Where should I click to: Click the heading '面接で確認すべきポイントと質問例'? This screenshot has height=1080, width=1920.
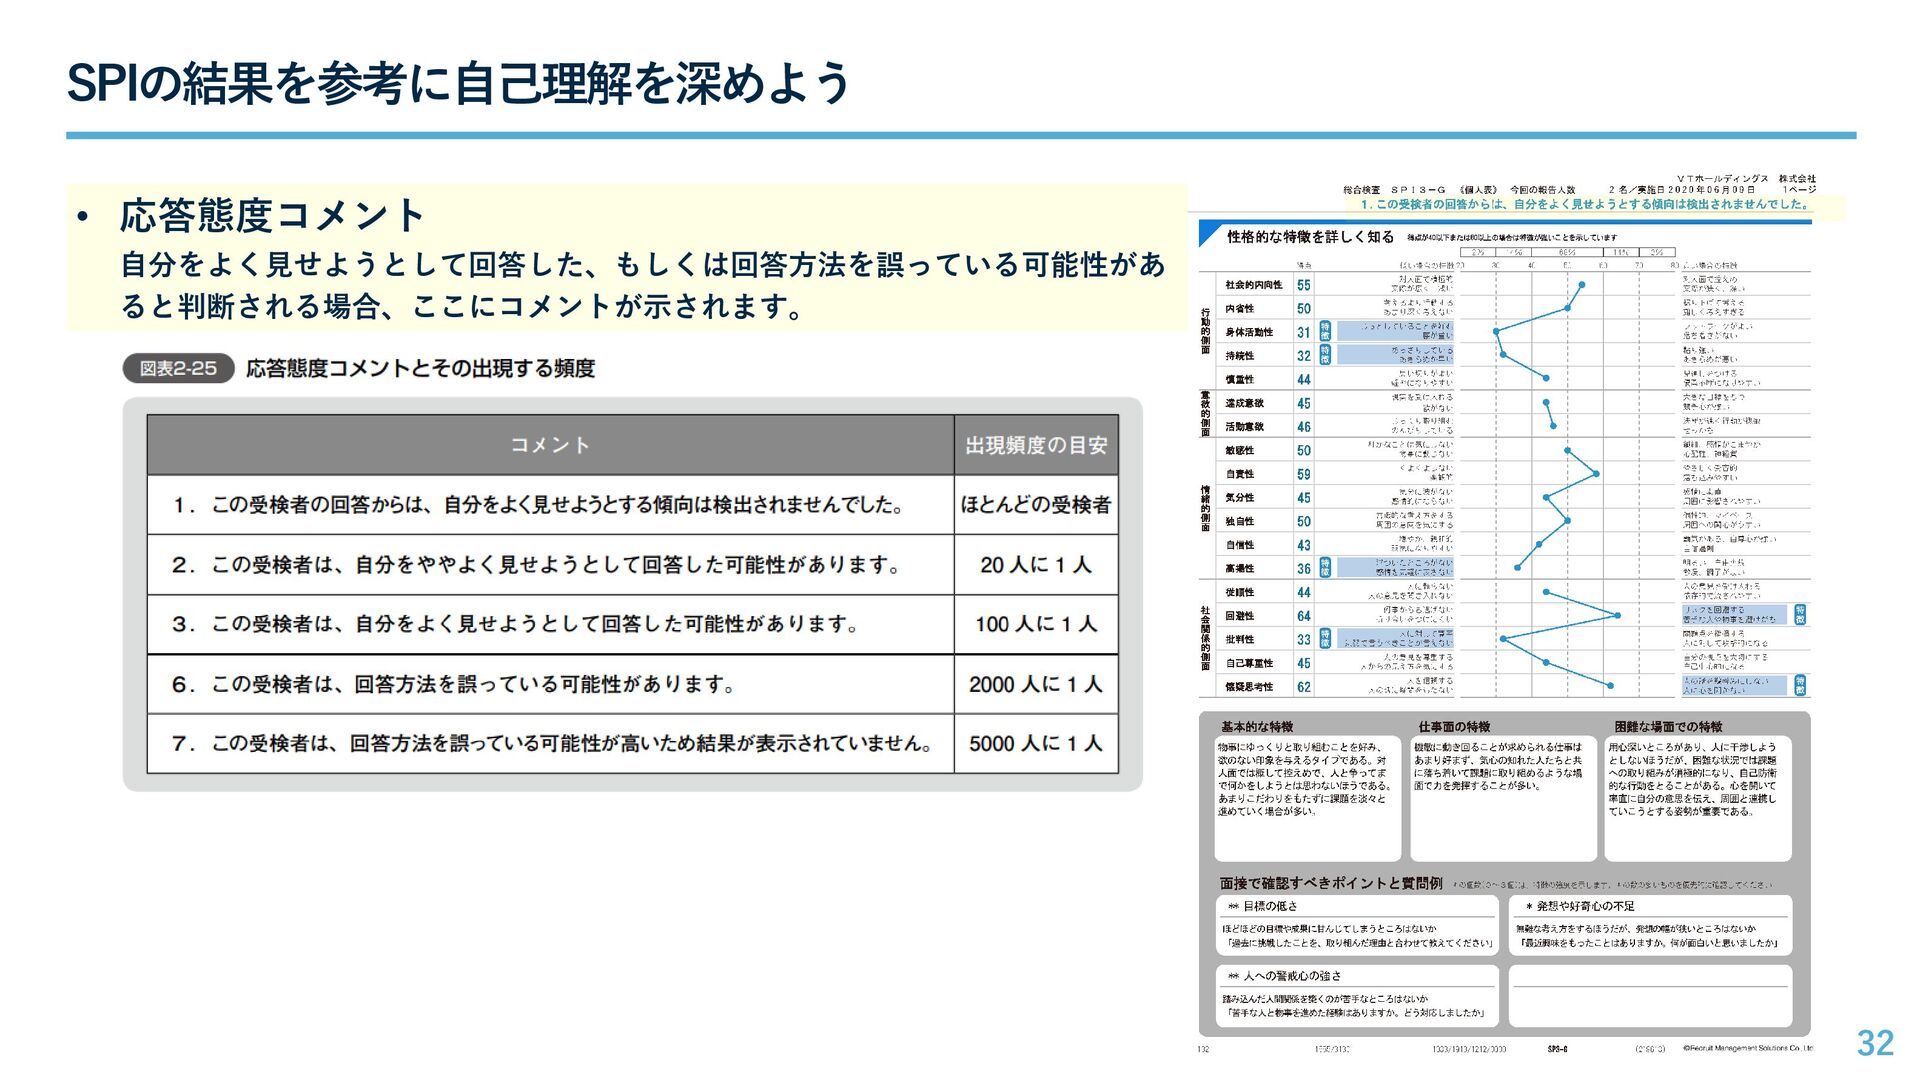tap(1331, 883)
